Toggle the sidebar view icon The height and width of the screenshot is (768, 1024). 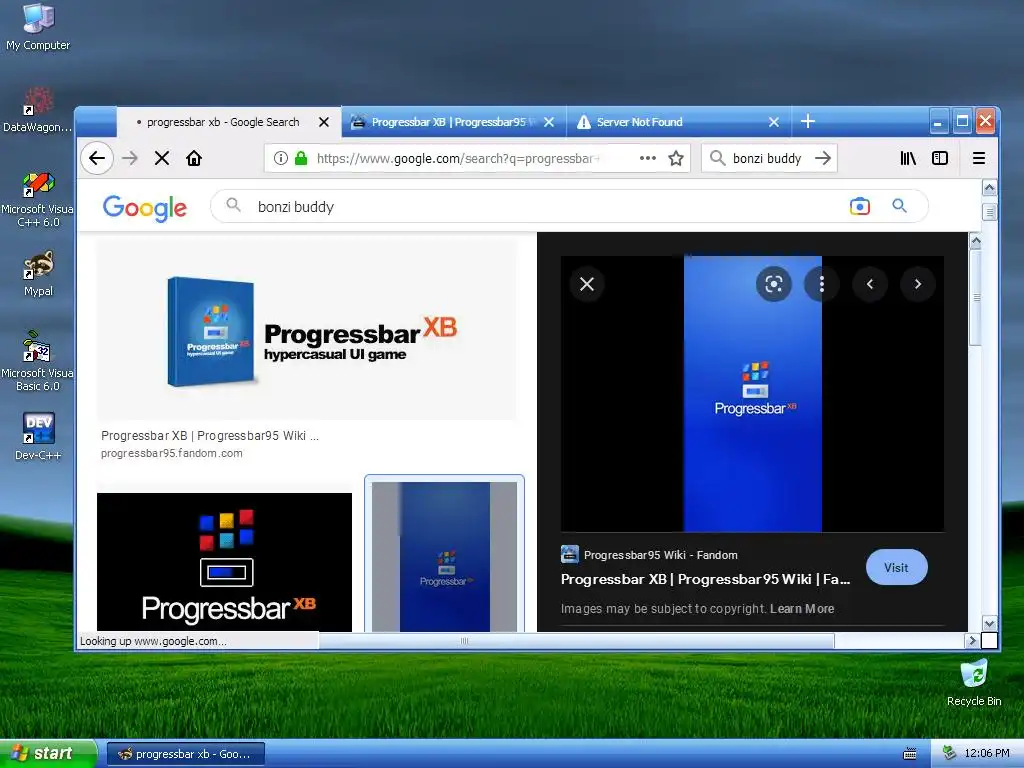click(x=940, y=158)
